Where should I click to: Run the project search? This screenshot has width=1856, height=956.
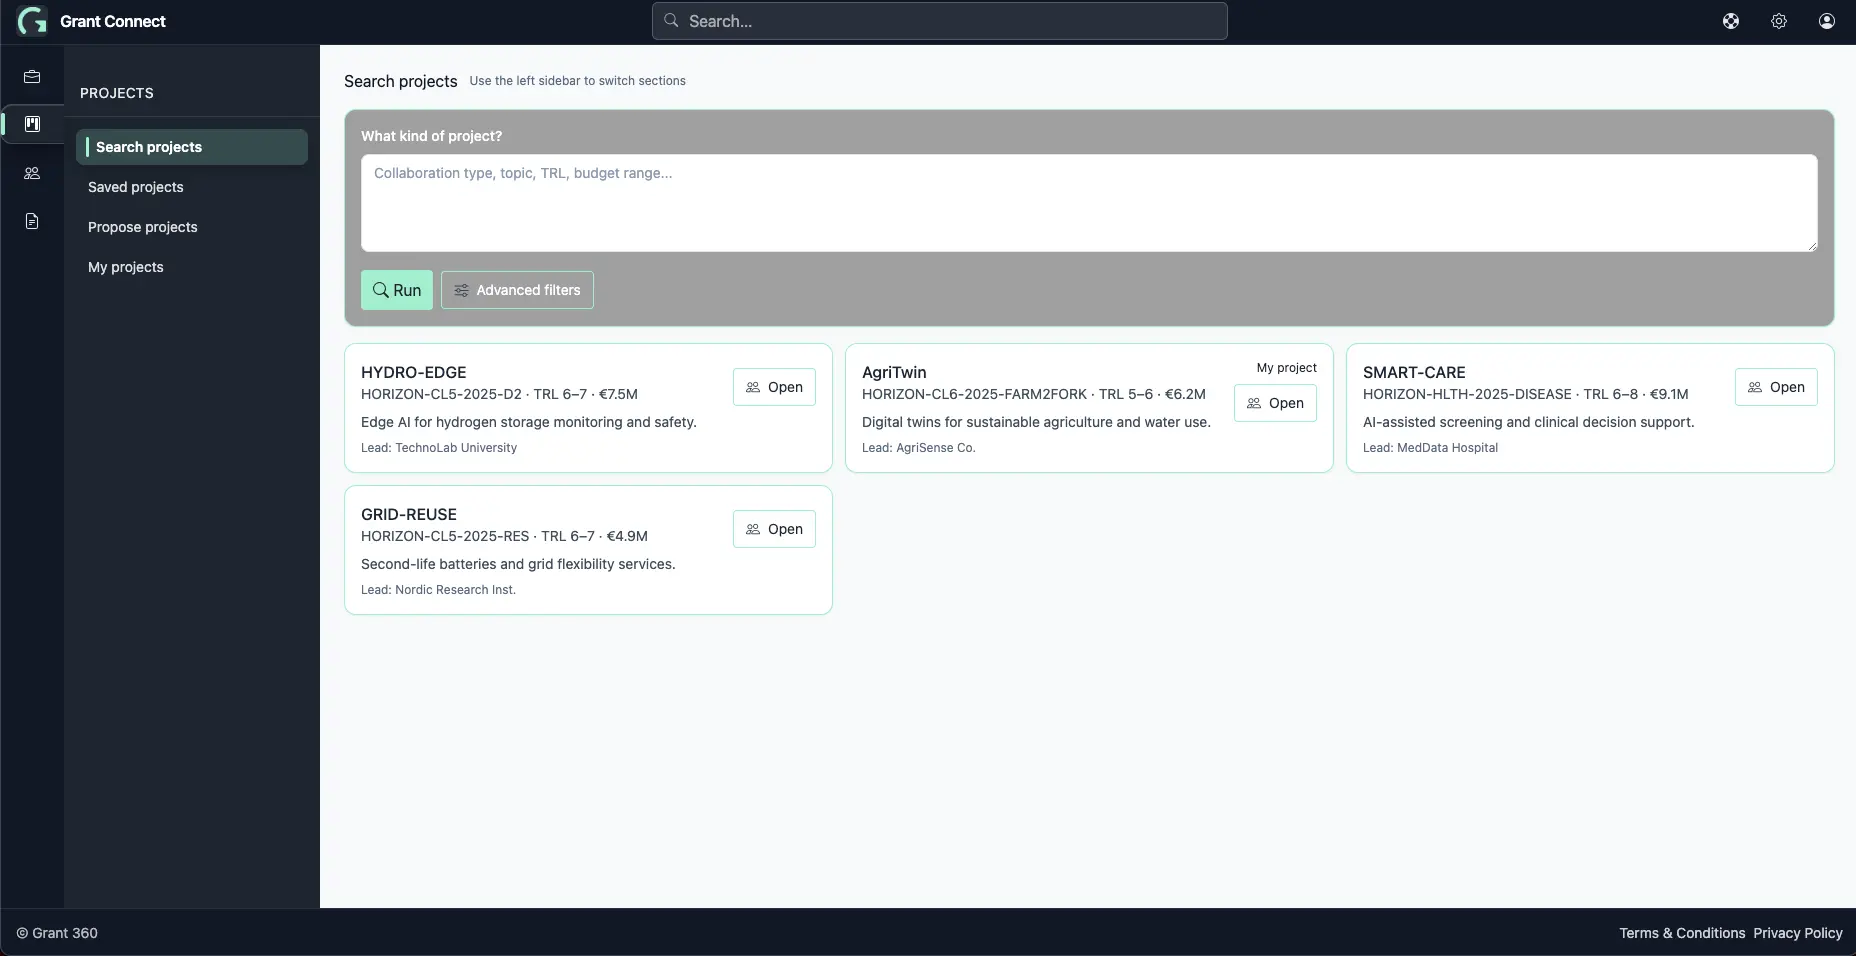click(x=397, y=290)
